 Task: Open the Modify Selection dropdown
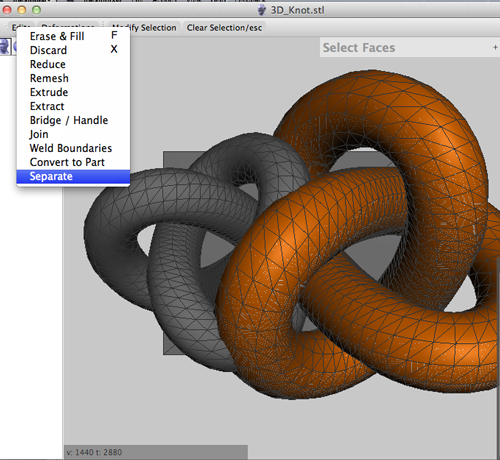[144, 28]
